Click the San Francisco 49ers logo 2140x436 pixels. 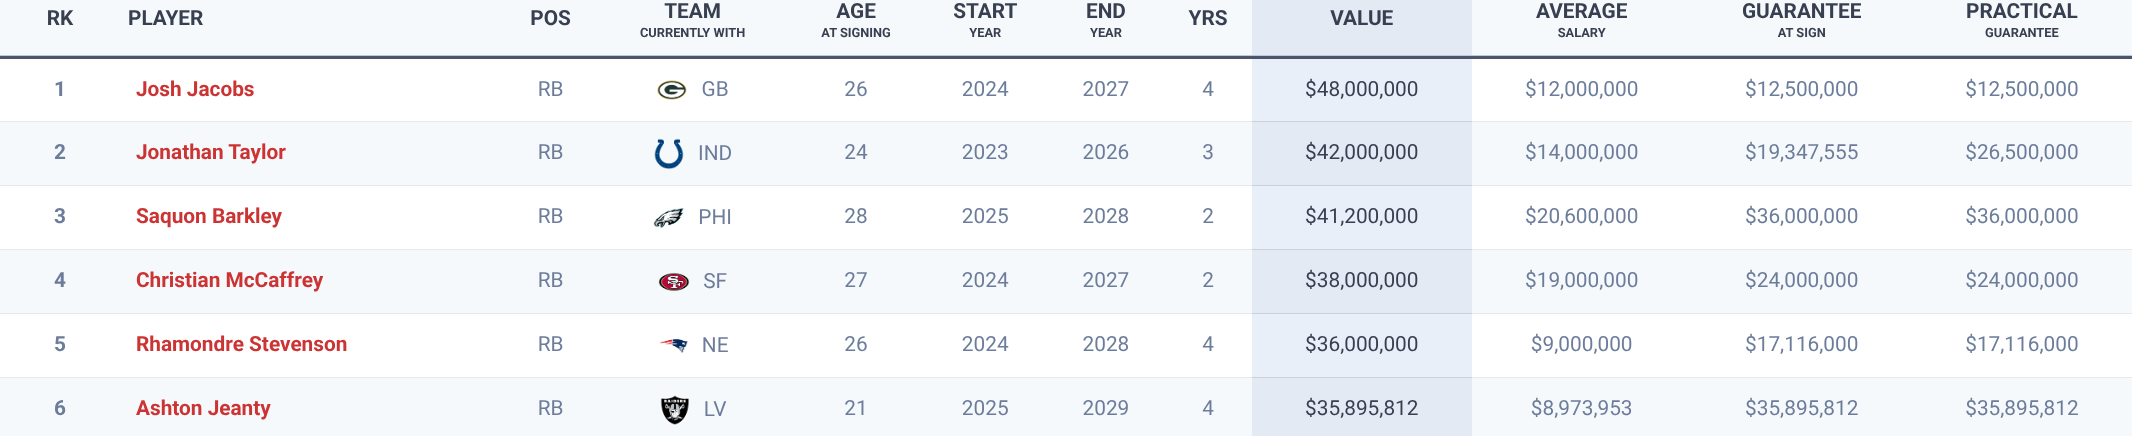[673, 282]
